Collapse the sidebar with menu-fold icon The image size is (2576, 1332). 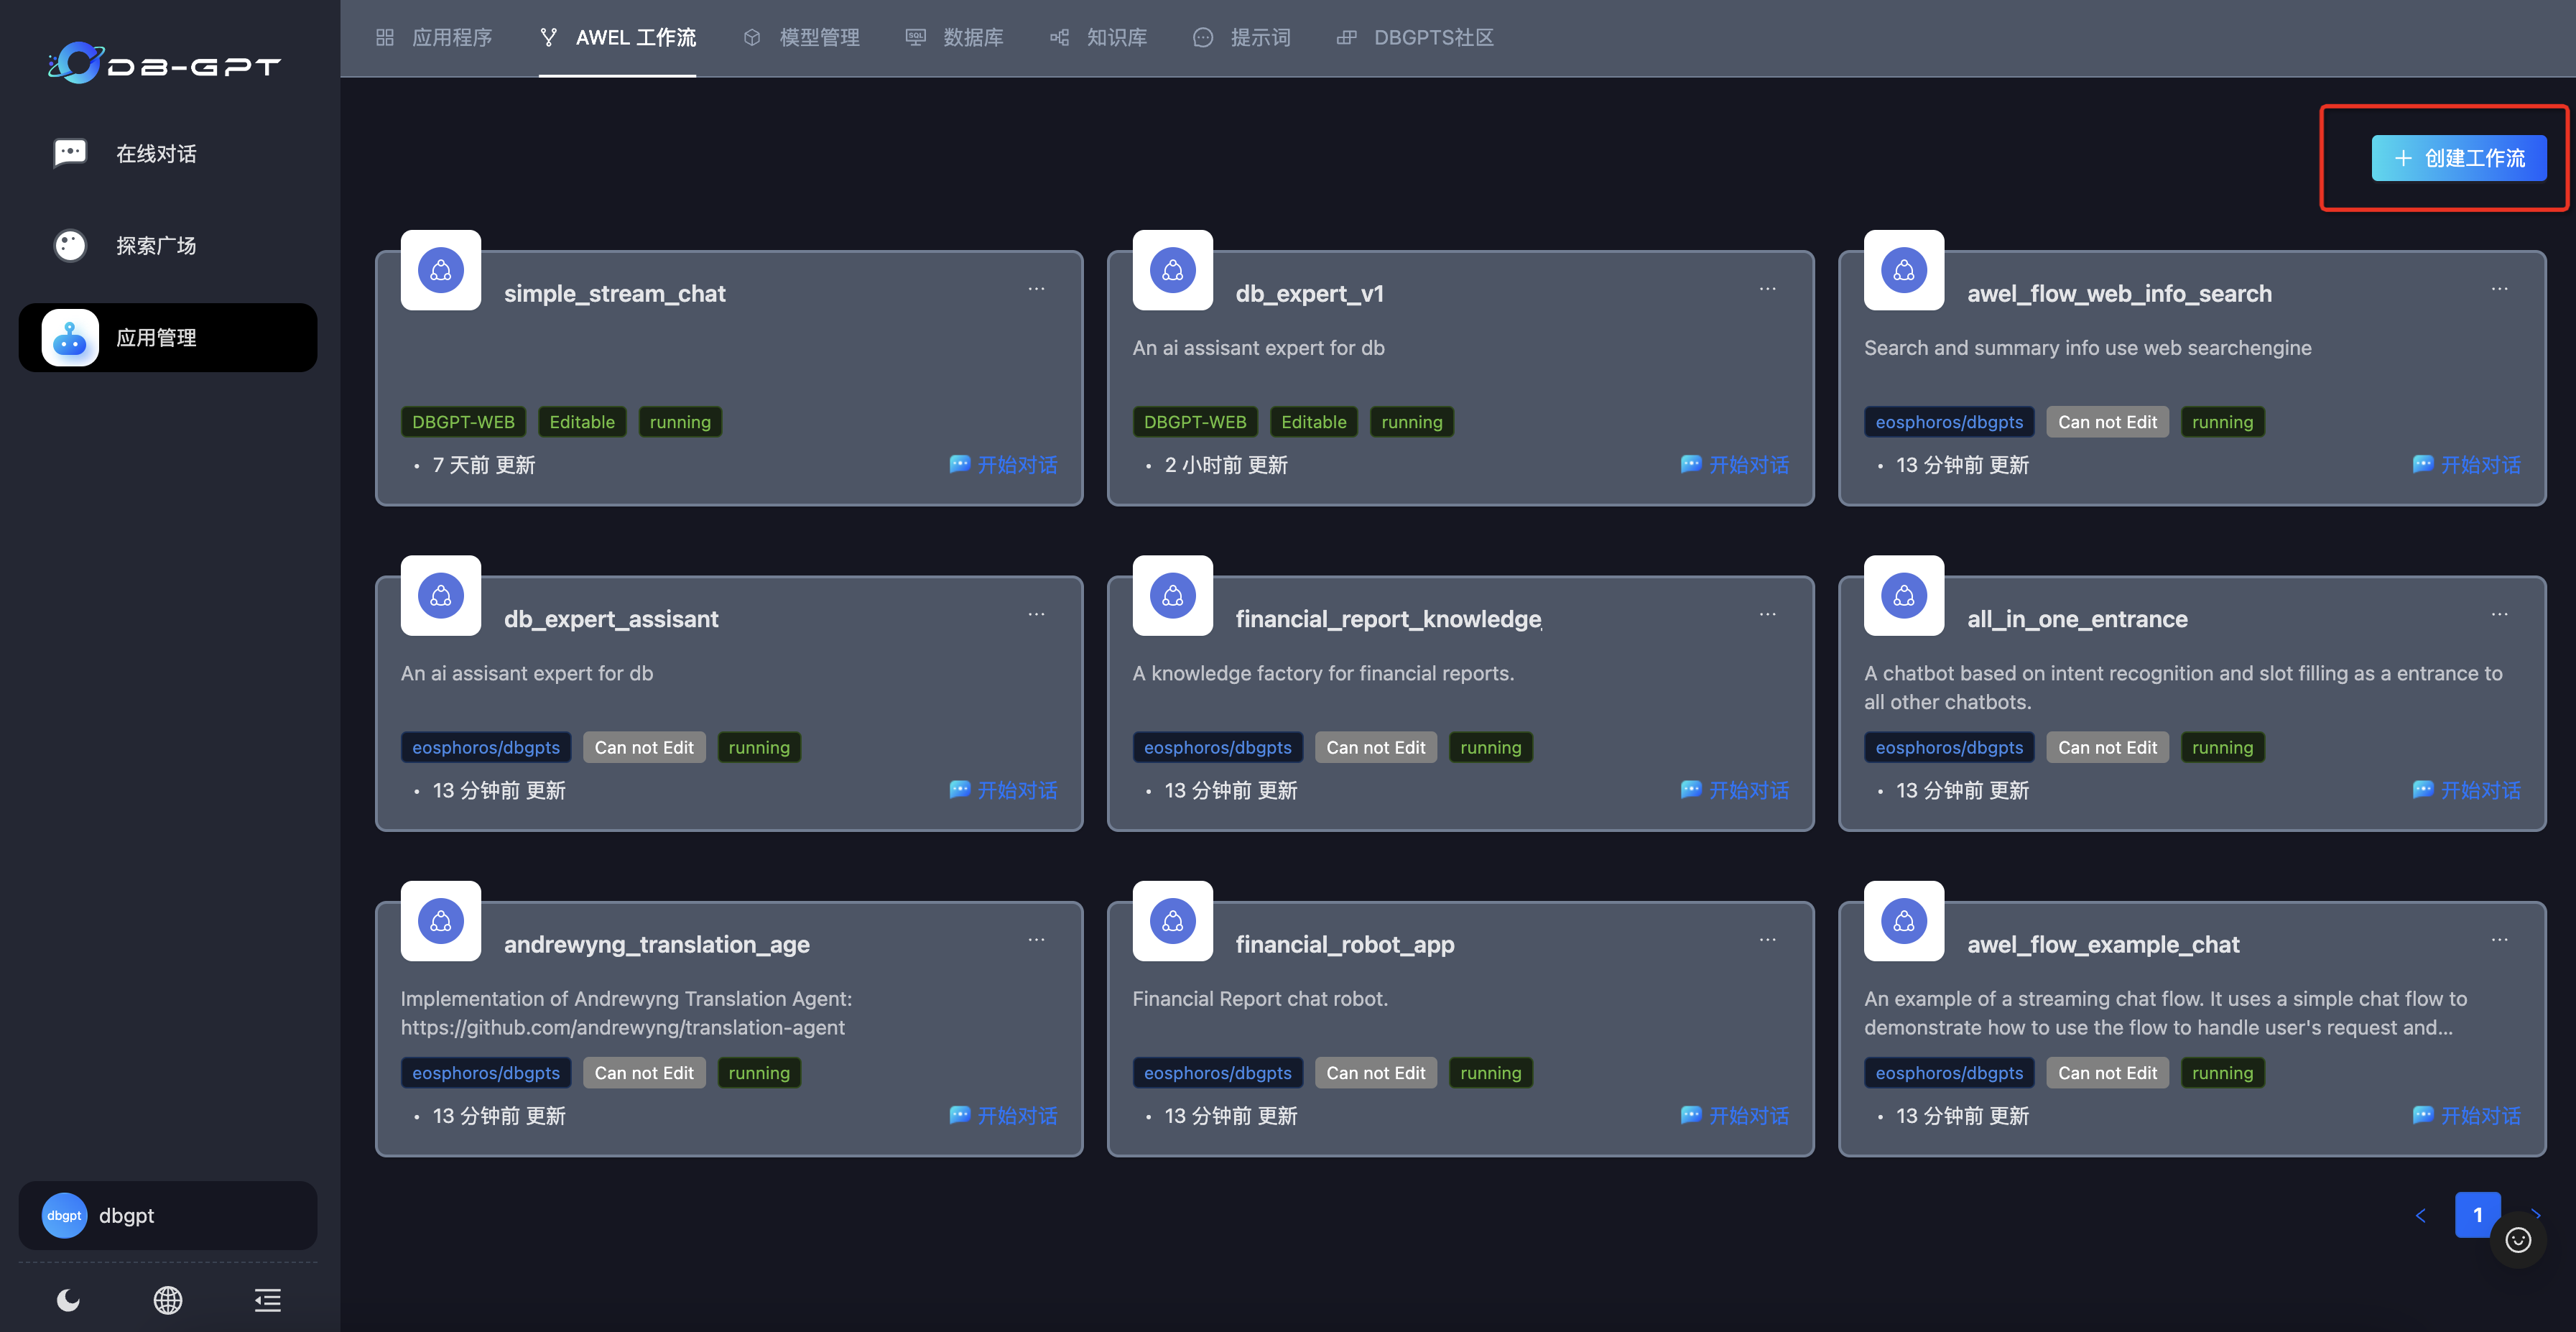click(267, 1299)
